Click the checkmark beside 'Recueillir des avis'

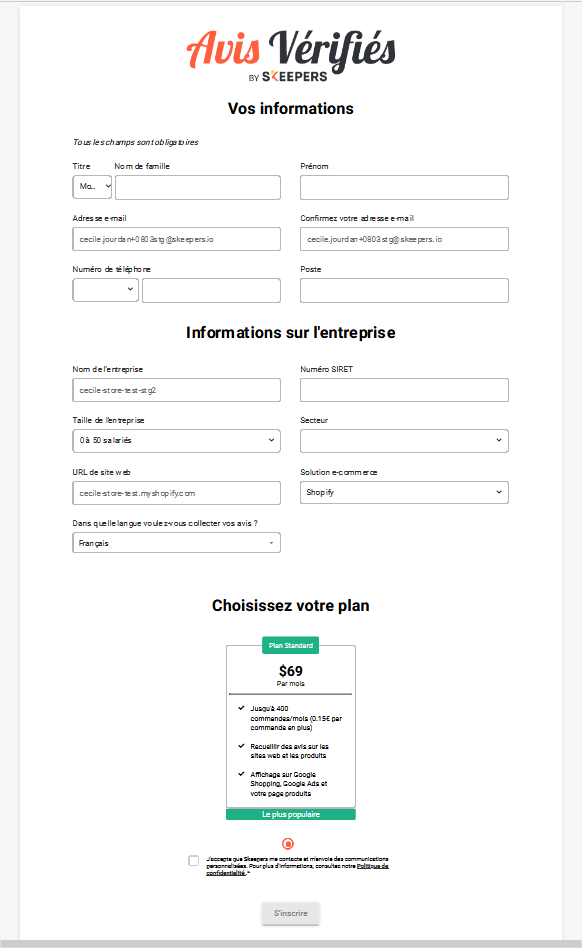point(241,746)
